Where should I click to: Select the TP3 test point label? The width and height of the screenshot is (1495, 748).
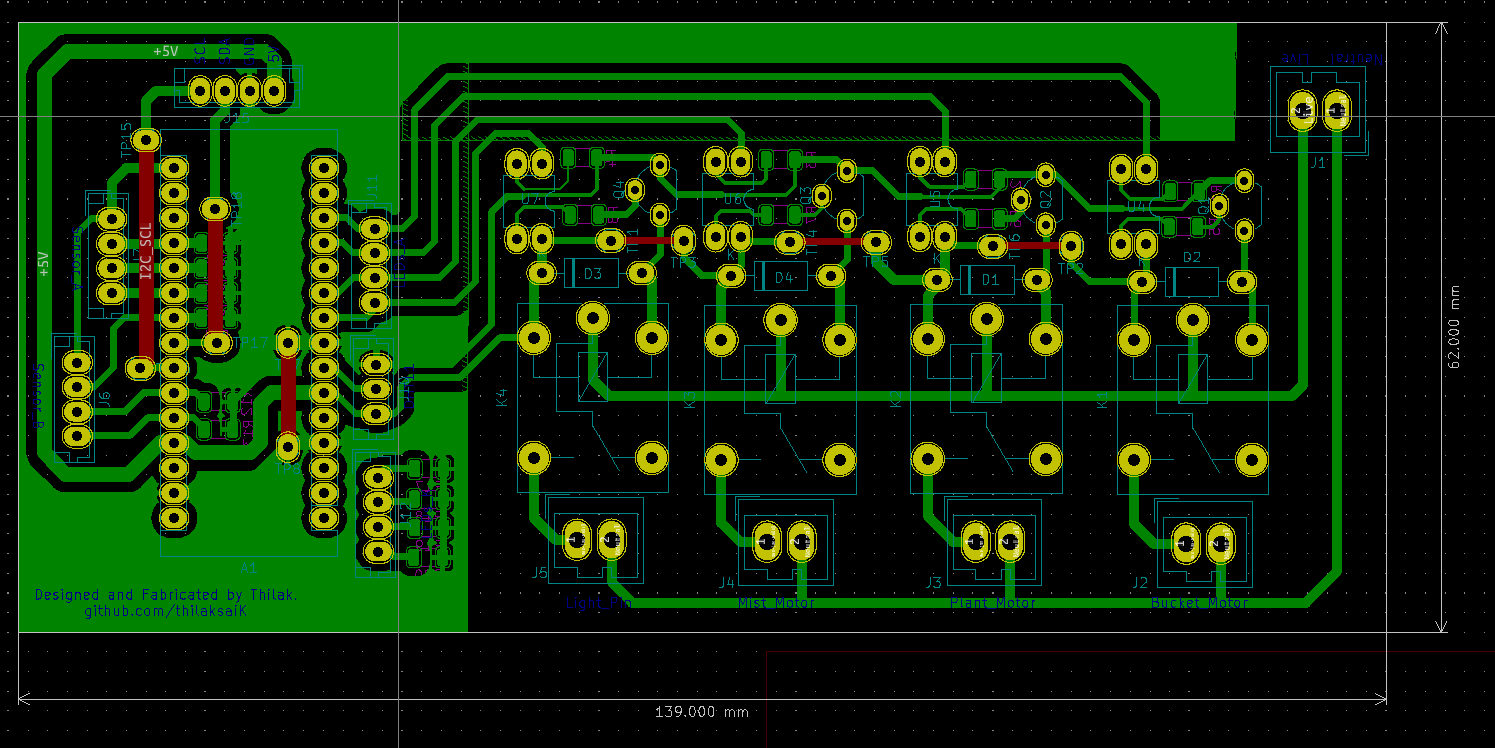pos(683,261)
